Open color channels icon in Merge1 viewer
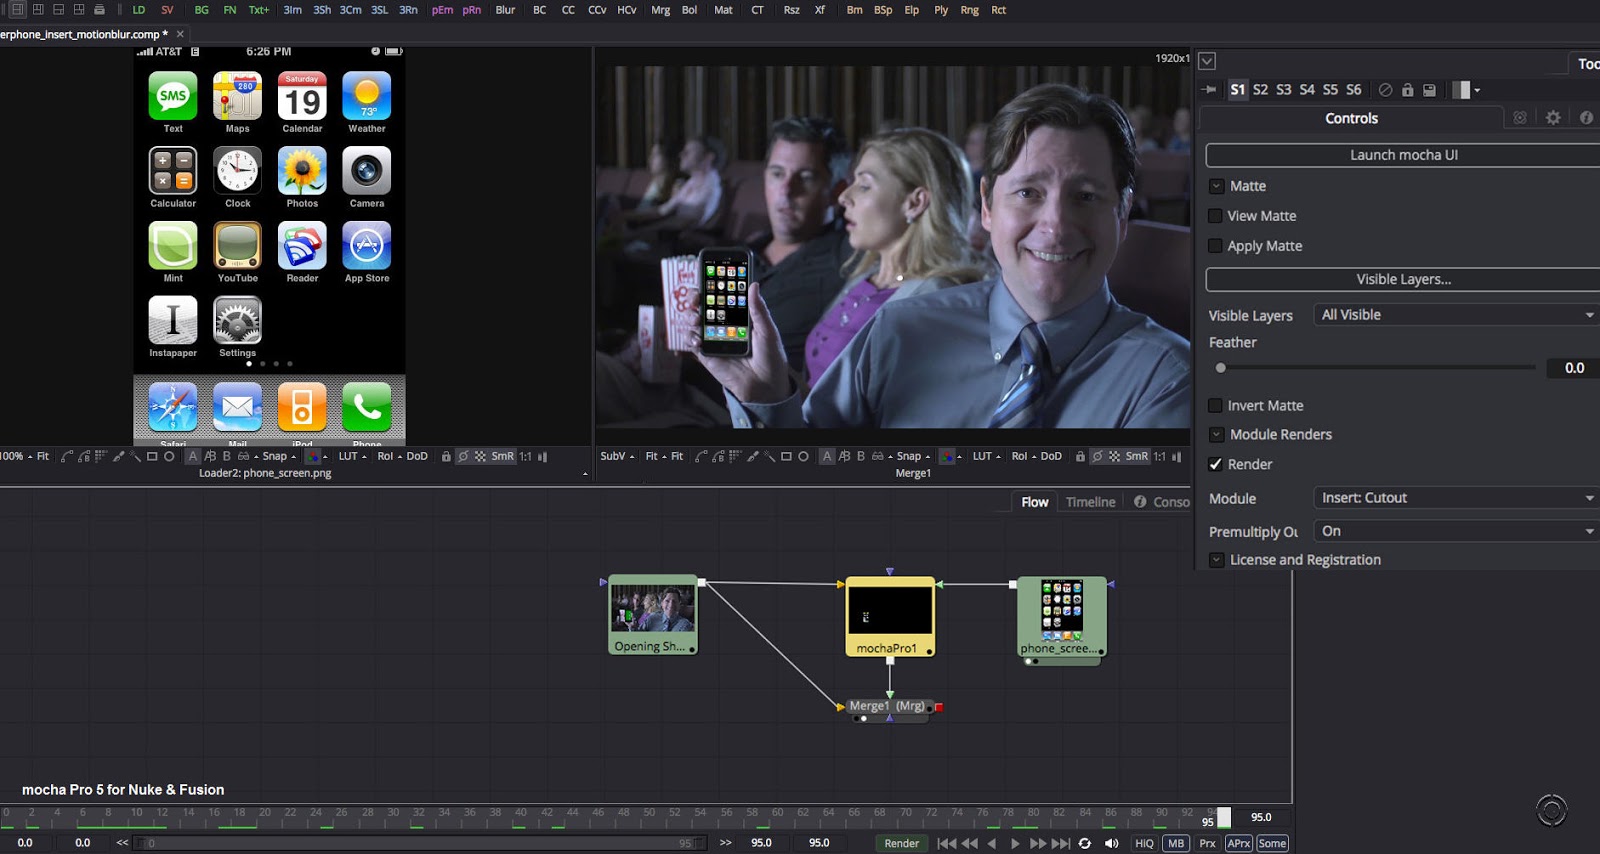The height and width of the screenshot is (854, 1600). coord(947,456)
